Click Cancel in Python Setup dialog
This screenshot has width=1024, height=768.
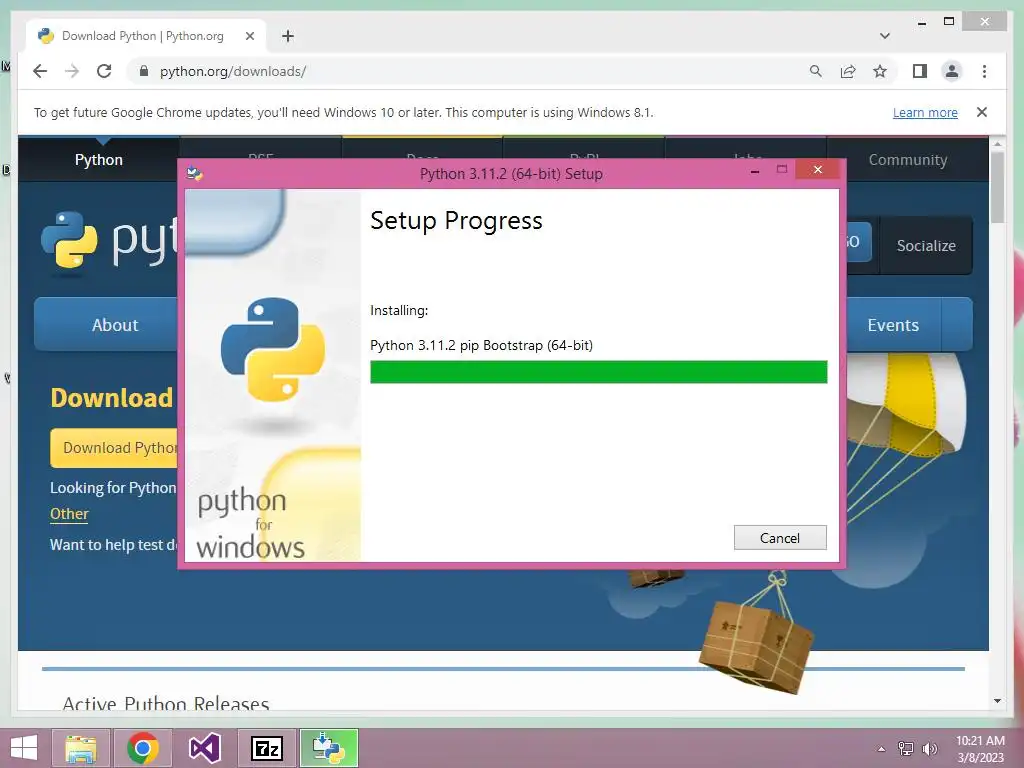780,537
